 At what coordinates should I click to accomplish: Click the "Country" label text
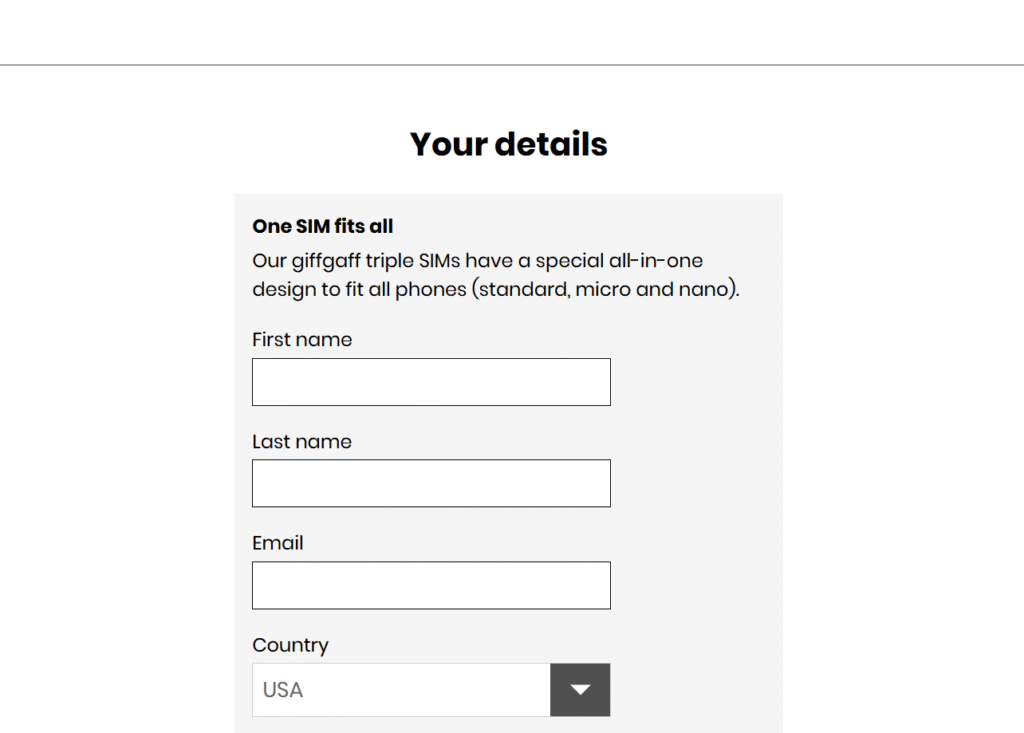(x=290, y=645)
